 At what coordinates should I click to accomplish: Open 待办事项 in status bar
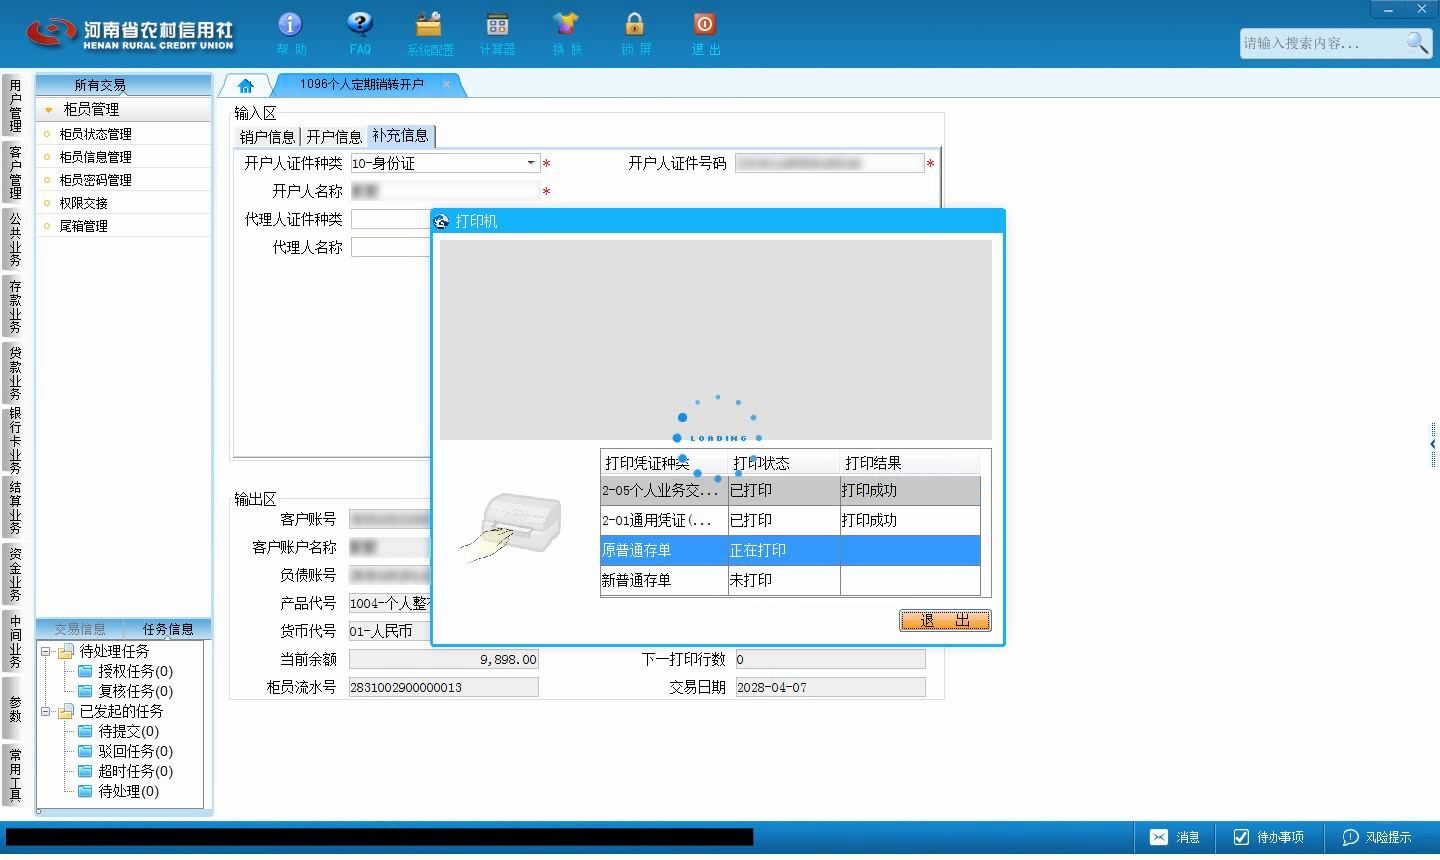click(1268, 837)
